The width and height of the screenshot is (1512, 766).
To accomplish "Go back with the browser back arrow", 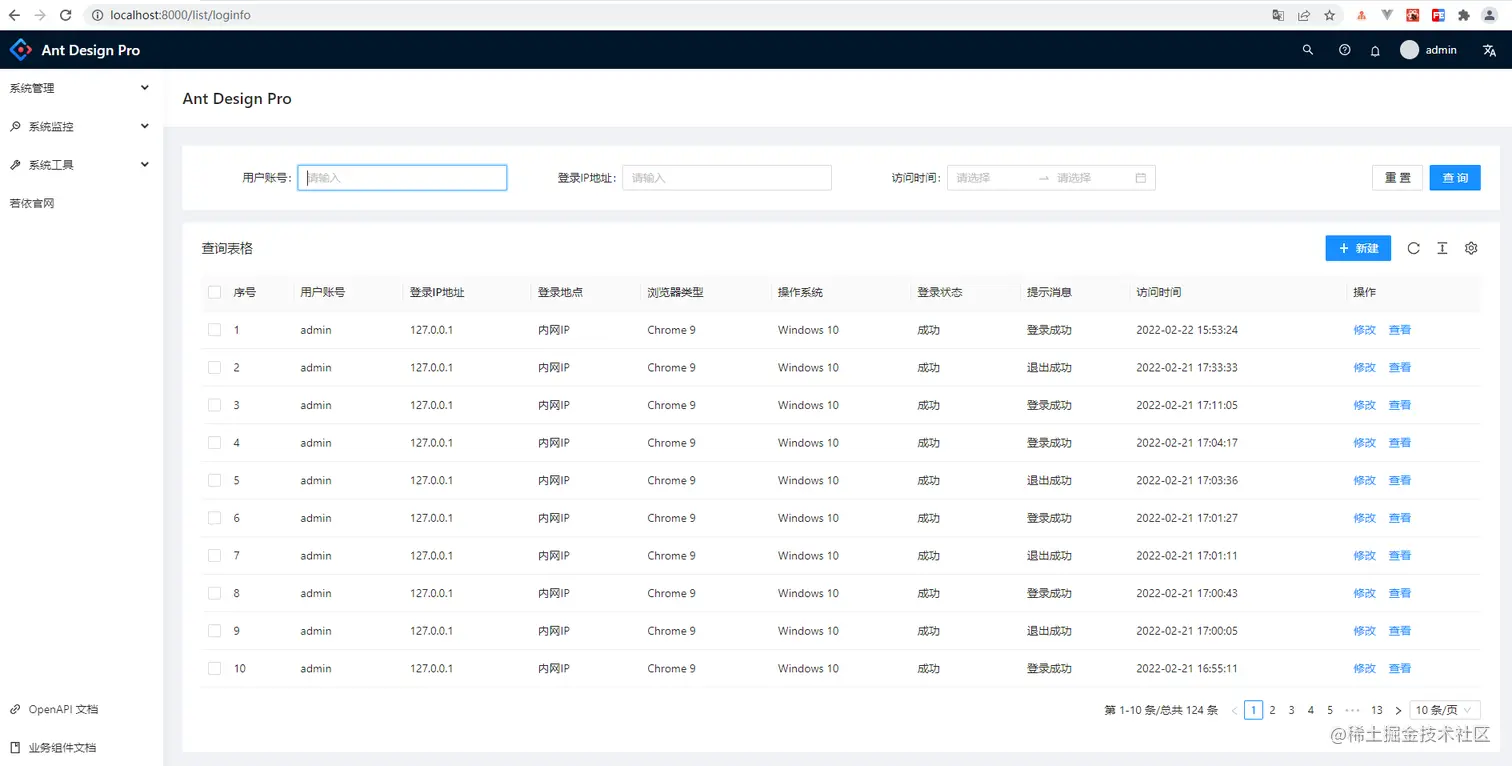I will [x=14, y=15].
